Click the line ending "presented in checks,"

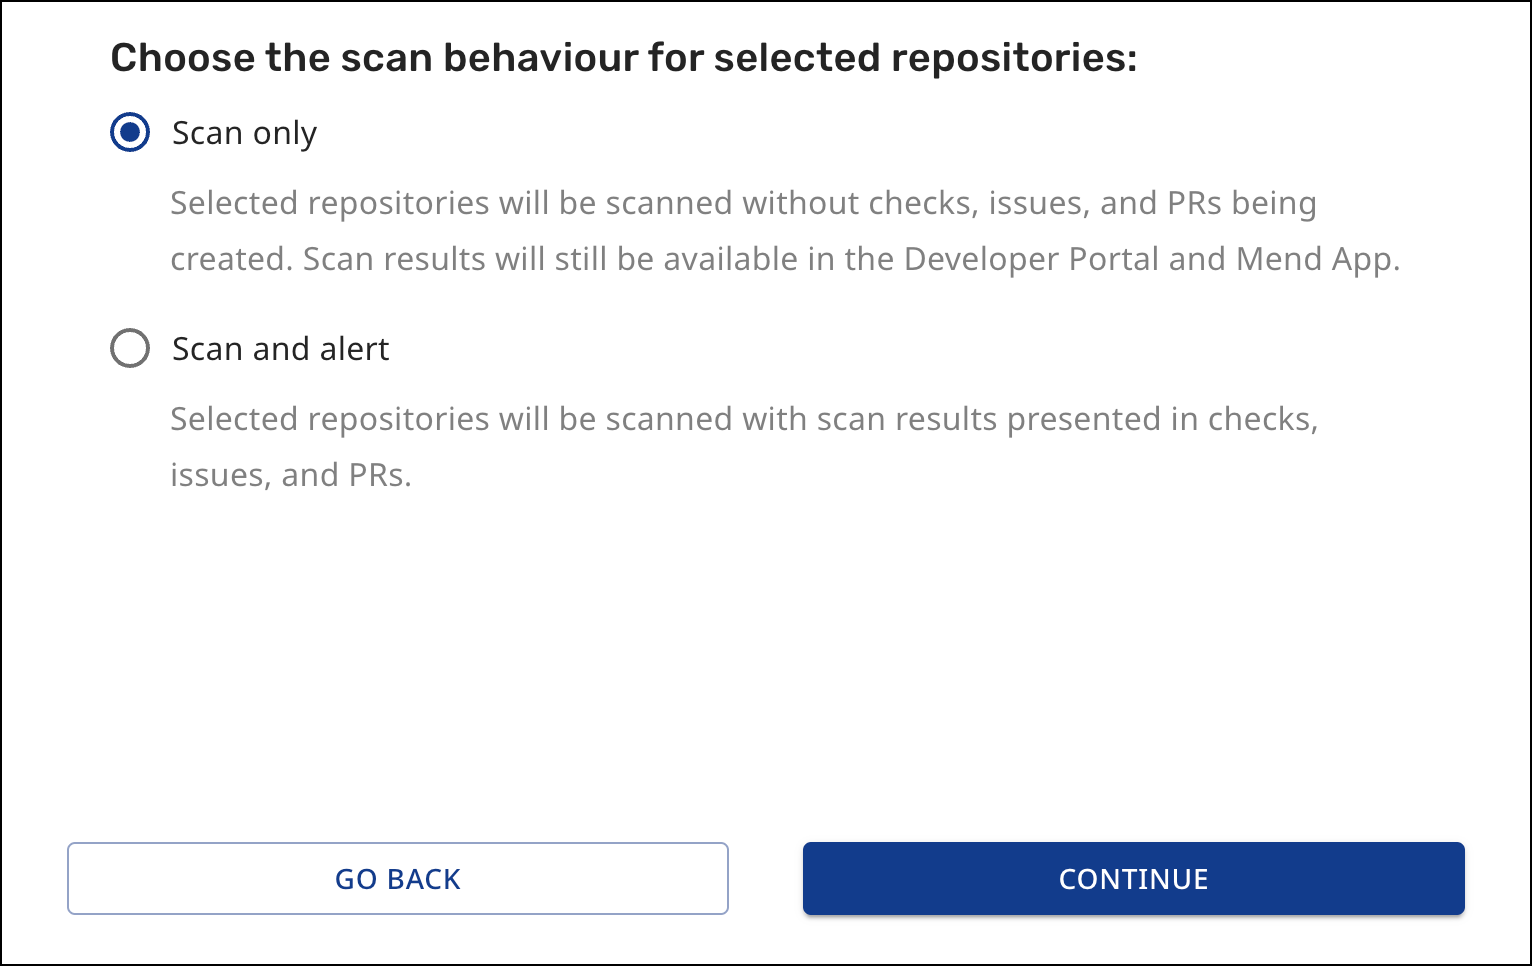coord(744,419)
